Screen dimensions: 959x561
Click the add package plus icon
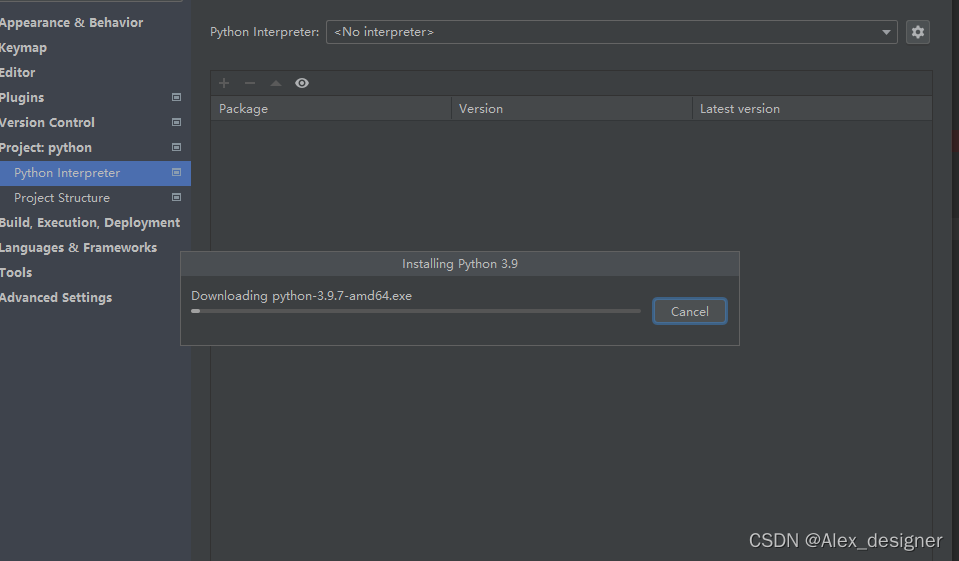tap(224, 83)
